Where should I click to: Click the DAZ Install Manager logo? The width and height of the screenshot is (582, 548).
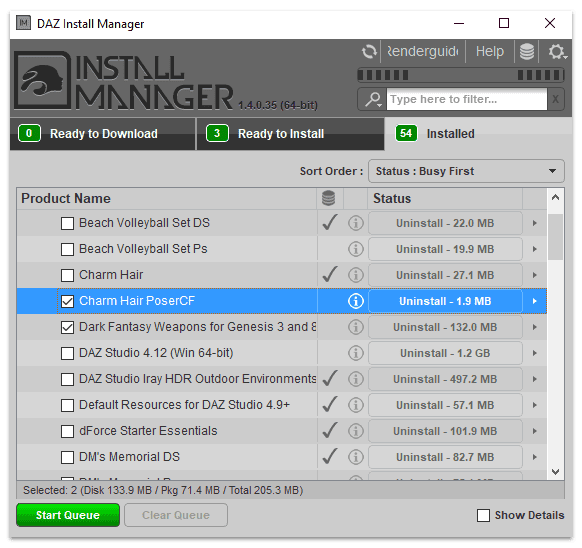(42, 80)
